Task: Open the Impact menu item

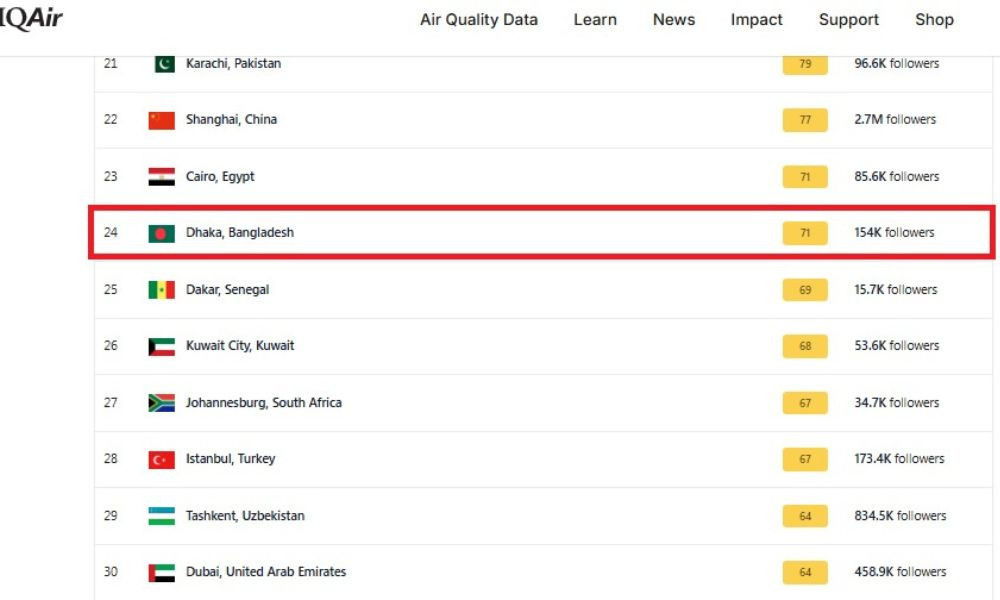Action: pyautogui.click(x=756, y=20)
